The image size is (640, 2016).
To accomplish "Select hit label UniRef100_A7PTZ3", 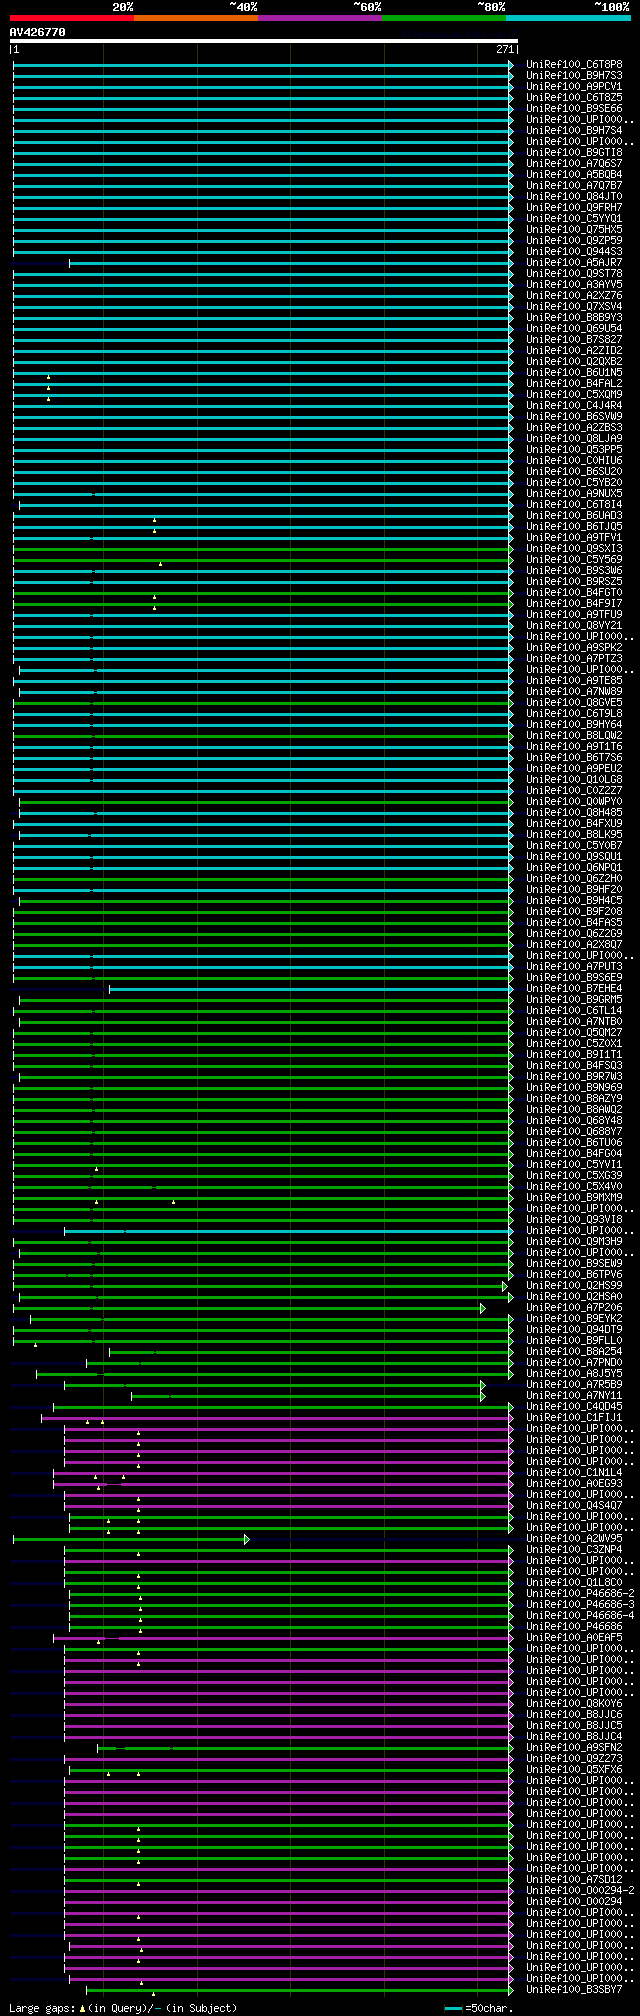I will click(x=574, y=658).
